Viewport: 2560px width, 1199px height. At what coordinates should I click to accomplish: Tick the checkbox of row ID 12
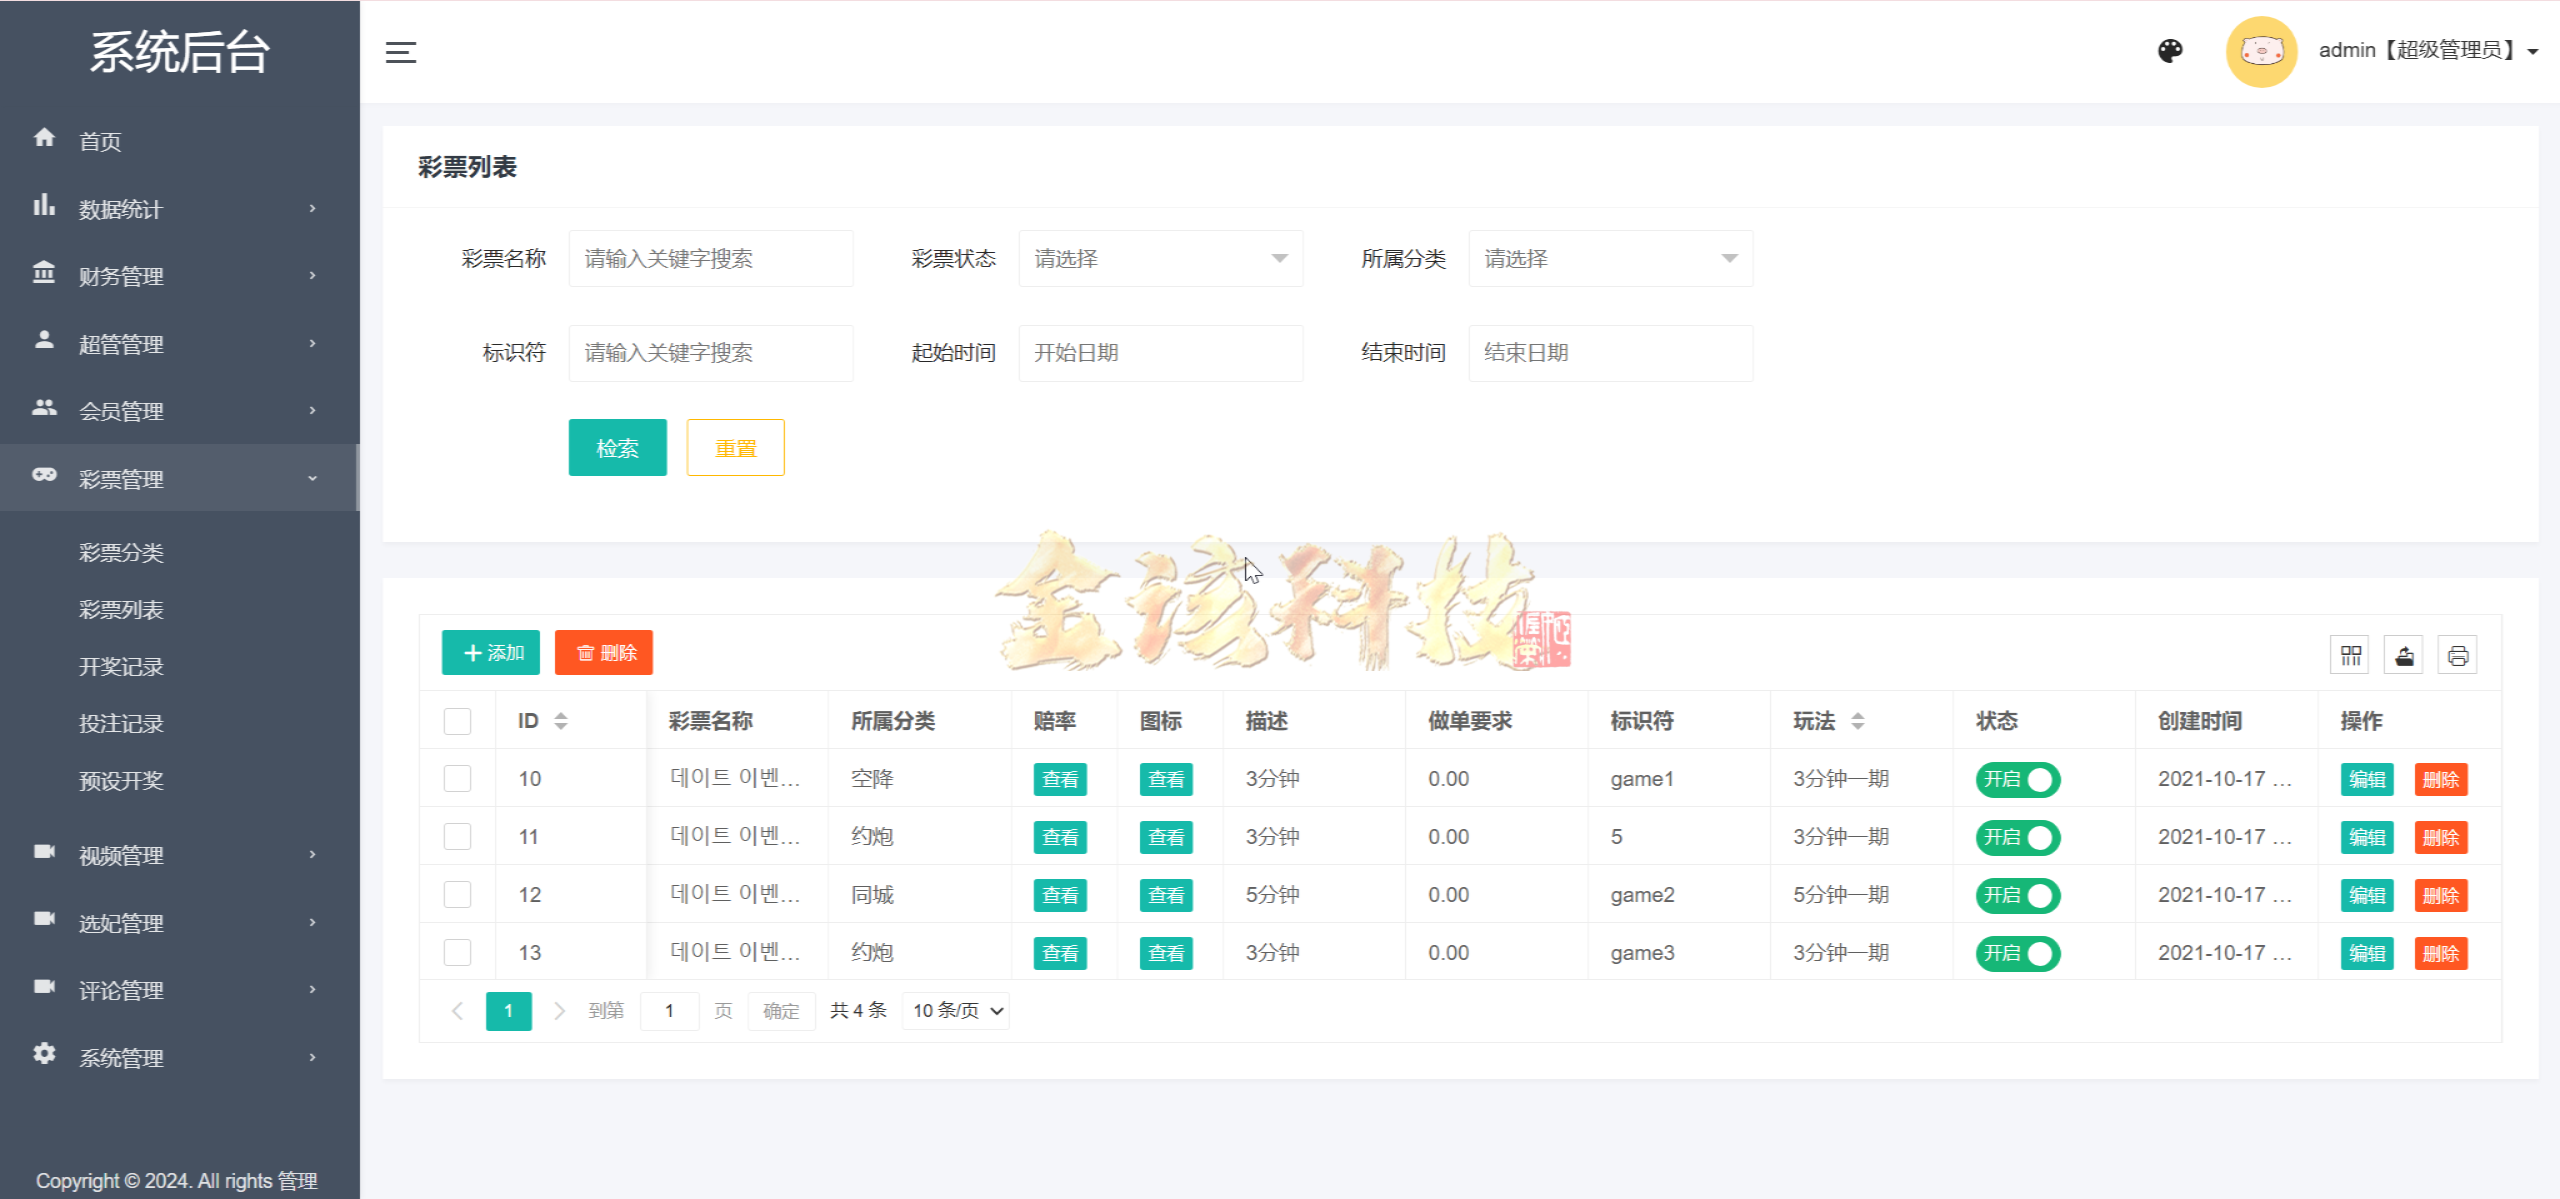tap(457, 894)
